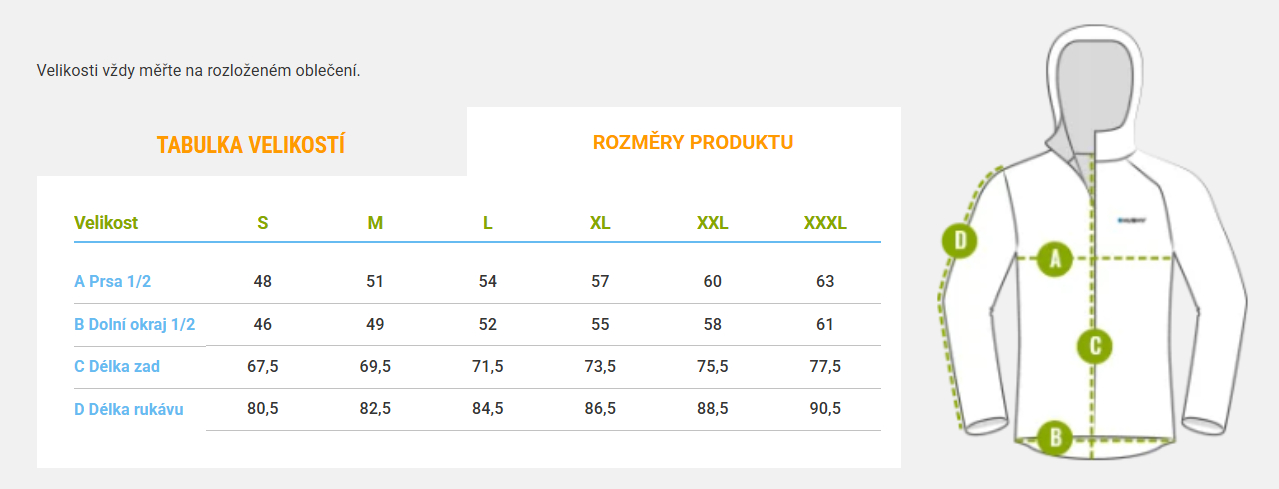The width and height of the screenshot is (1279, 489).
Task: Click the B Dolní okraj 1/2 label
Action: click(x=135, y=324)
